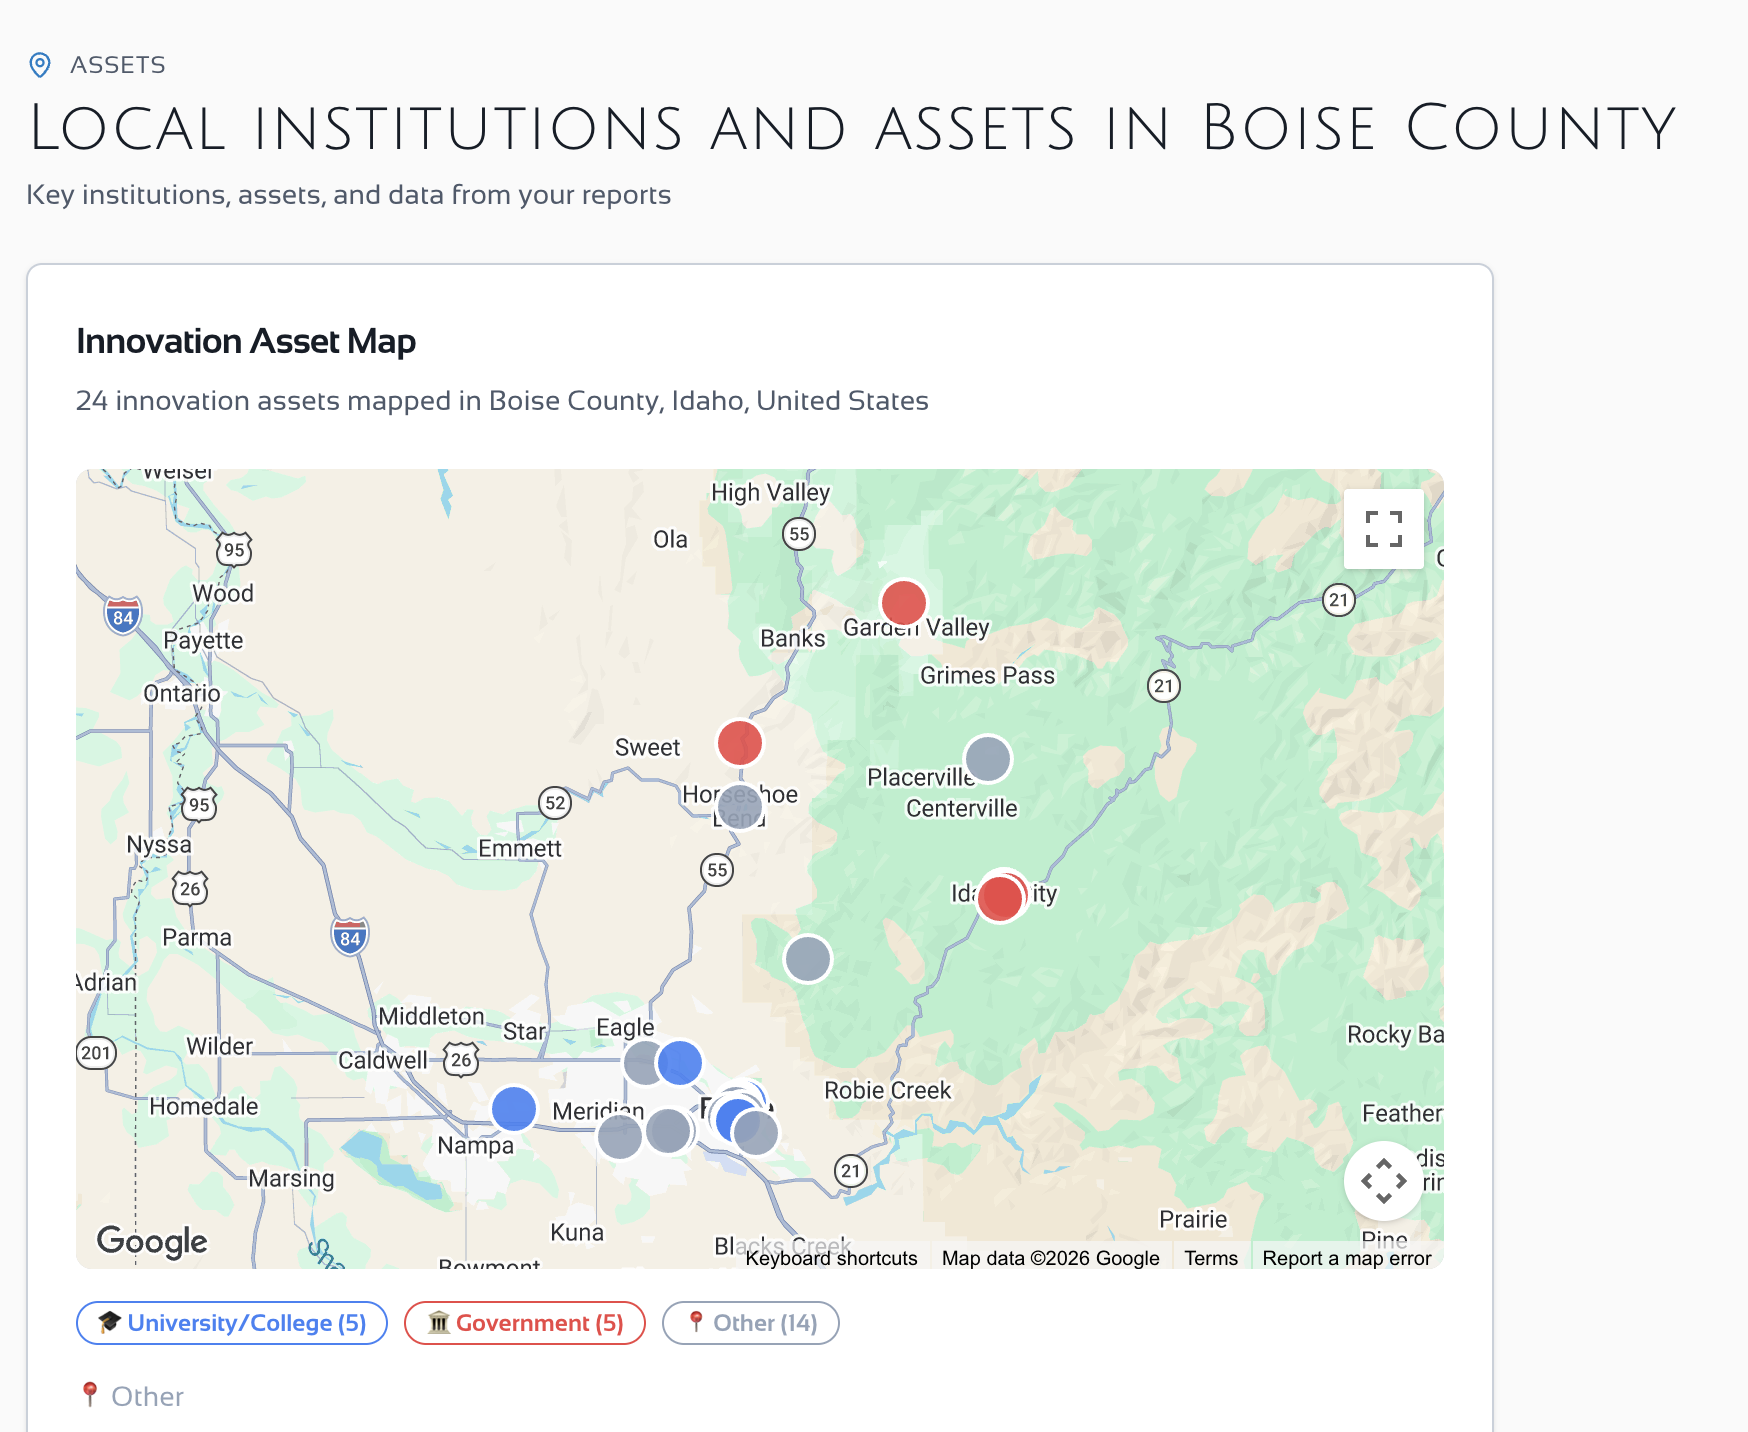Viewport: 1748px width, 1432px height.
Task: Click the Centerville label on the map
Action: [962, 808]
